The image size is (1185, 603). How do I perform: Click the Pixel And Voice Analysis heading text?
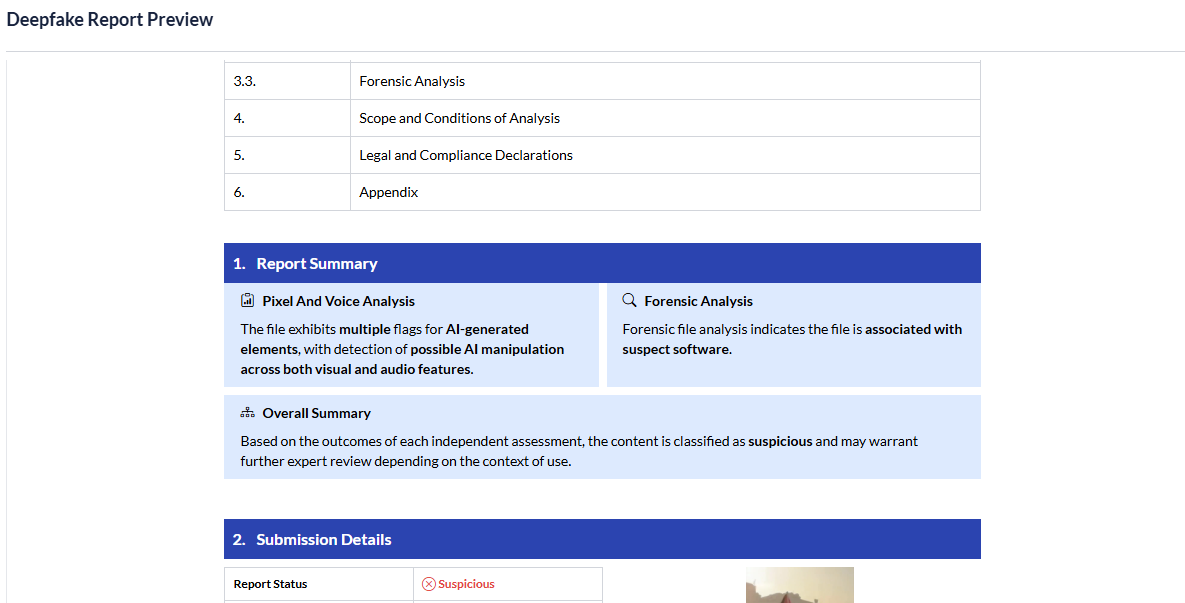coord(338,301)
